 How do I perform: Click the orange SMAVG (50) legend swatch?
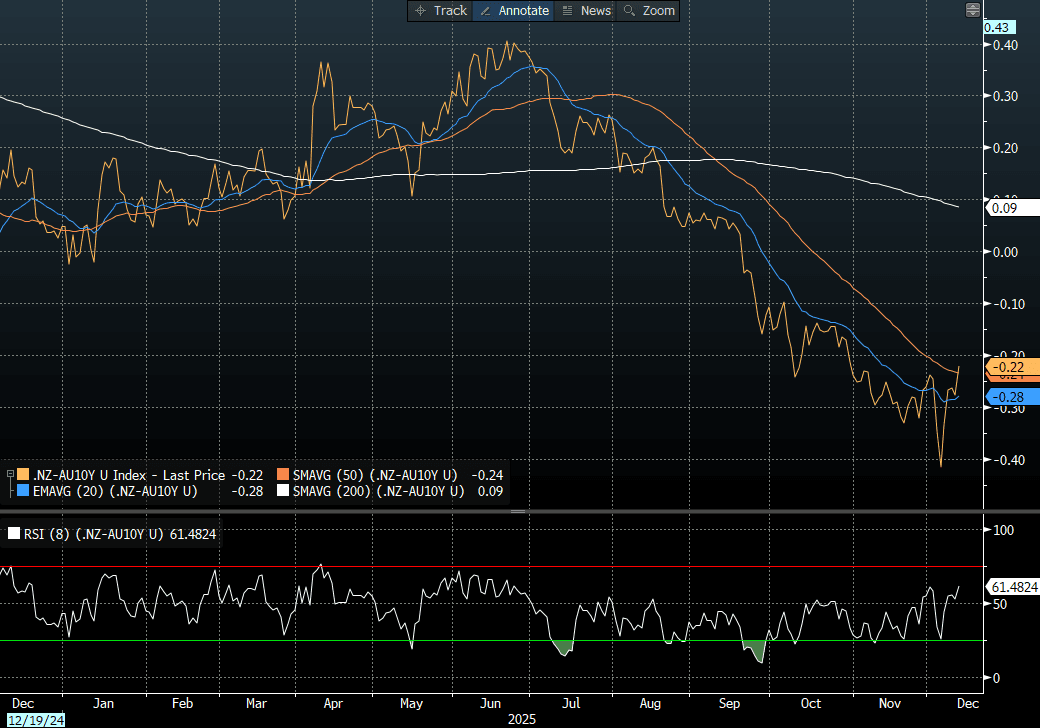(283, 475)
